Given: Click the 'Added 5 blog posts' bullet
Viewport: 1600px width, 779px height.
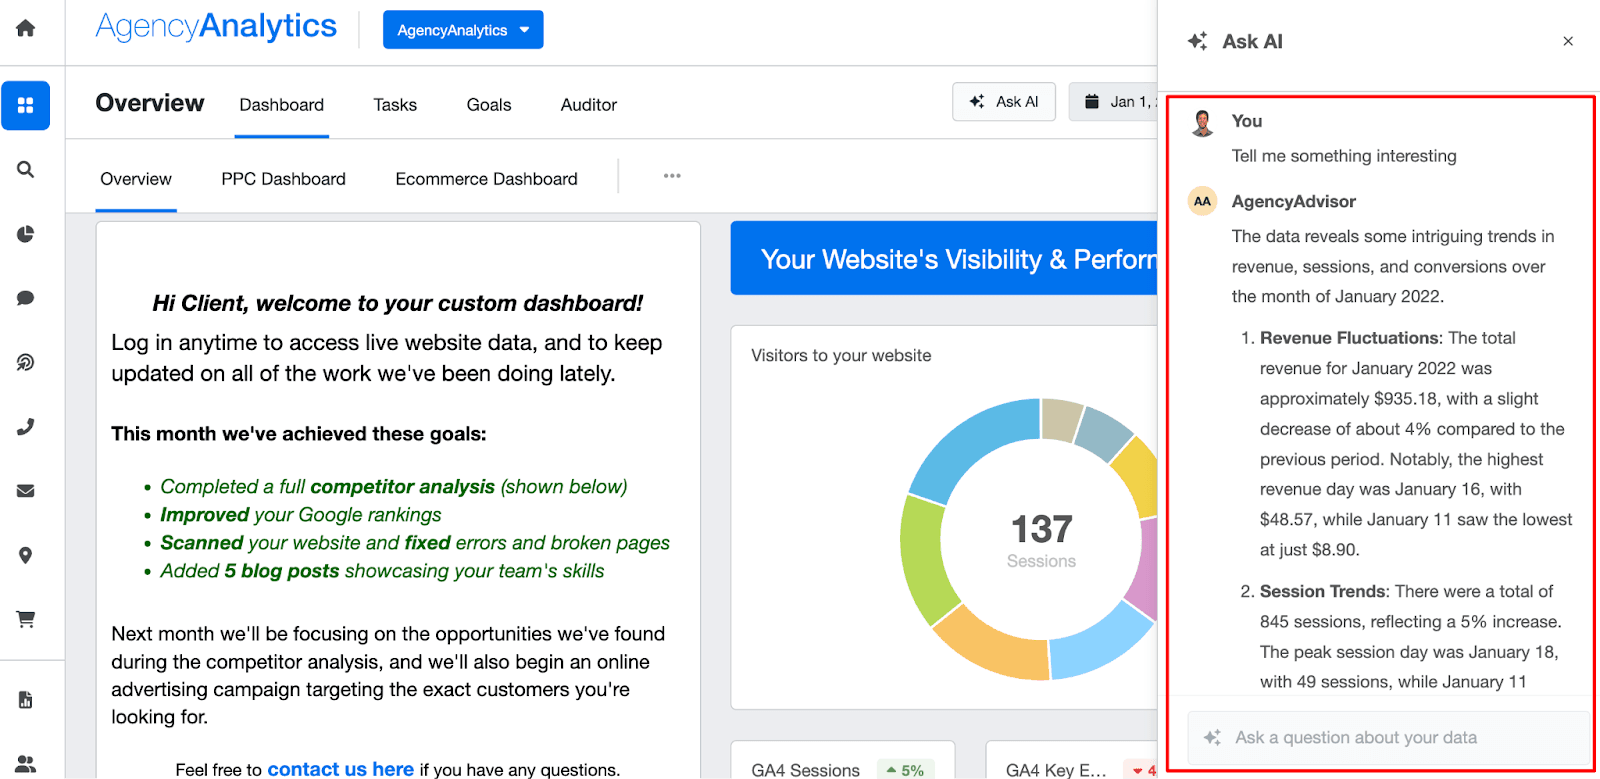Looking at the screenshot, I should pyautogui.click(x=382, y=571).
